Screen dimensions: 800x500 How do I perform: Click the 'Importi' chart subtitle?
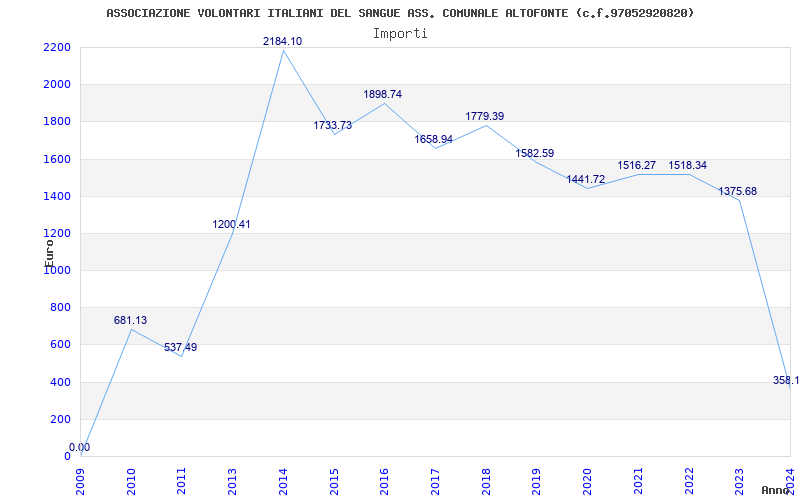[x=400, y=33]
